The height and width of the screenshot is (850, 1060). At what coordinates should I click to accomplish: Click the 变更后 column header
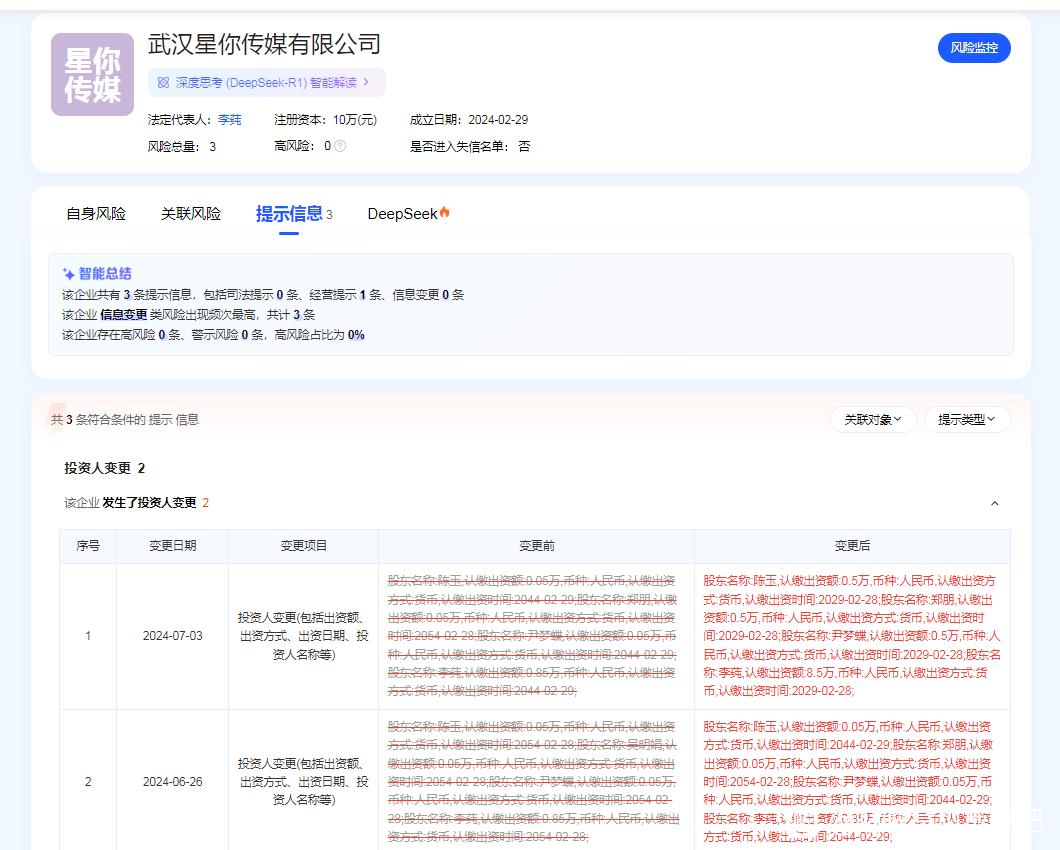coord(852,546)
